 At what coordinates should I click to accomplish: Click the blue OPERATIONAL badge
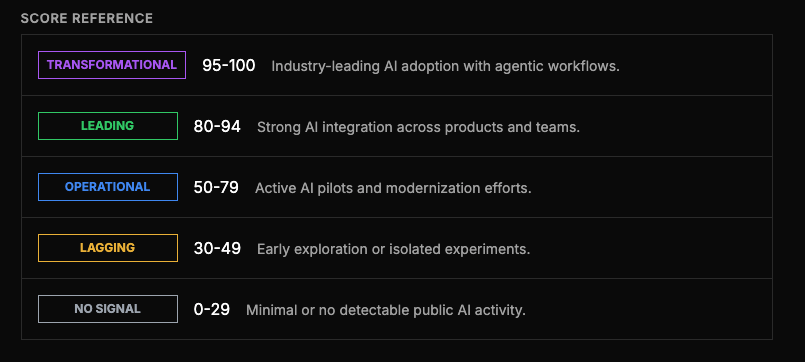[108, 187]
